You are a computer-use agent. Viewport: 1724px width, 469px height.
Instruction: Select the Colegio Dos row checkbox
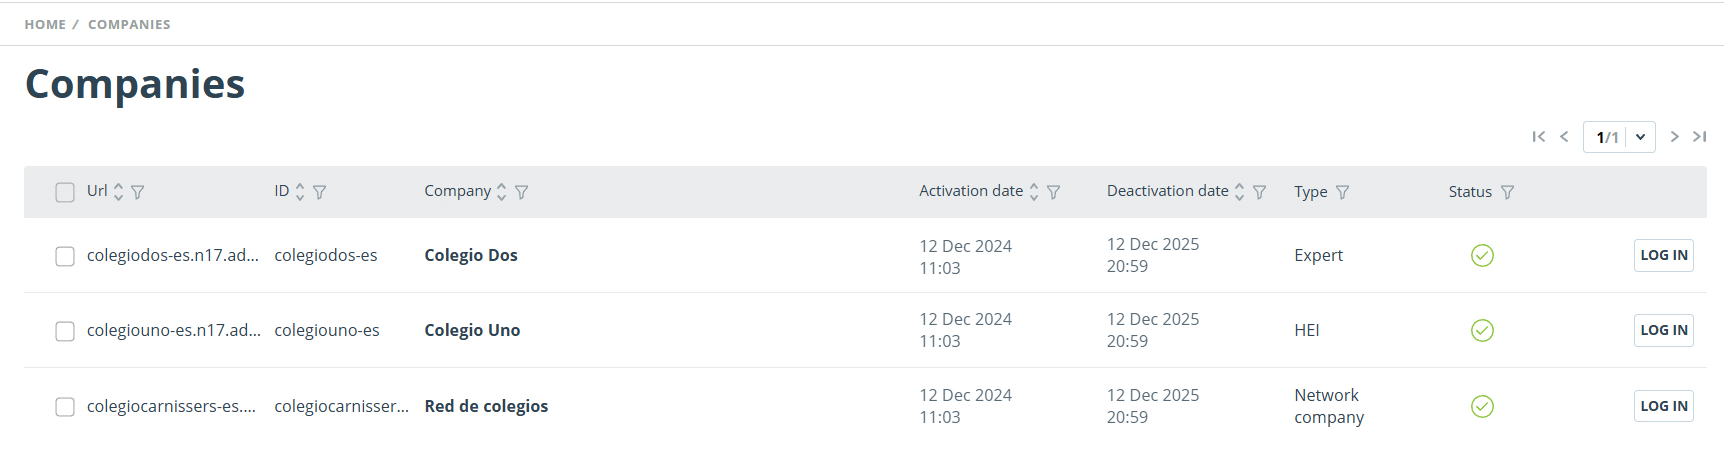[65, 256]
